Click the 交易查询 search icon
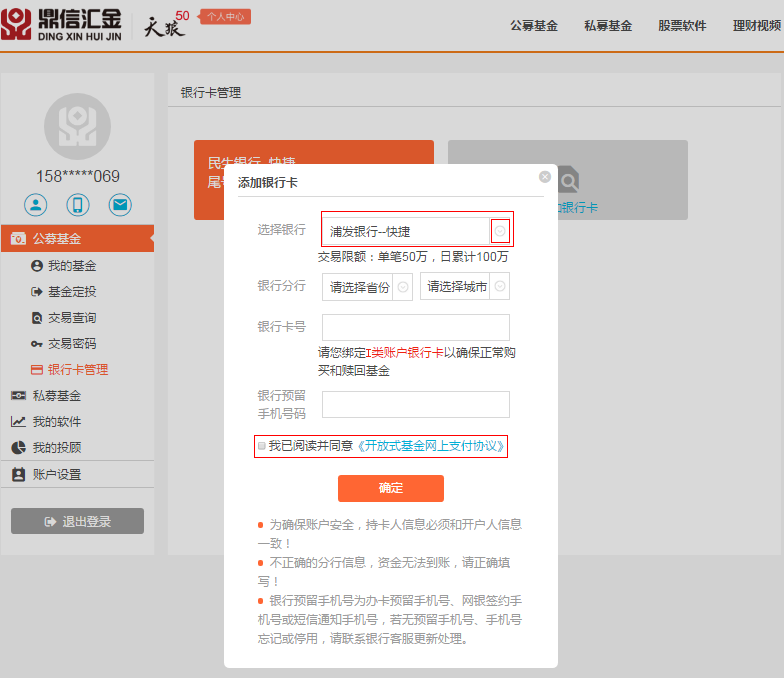This screenshot has width=784, height=678. point(36,318)
